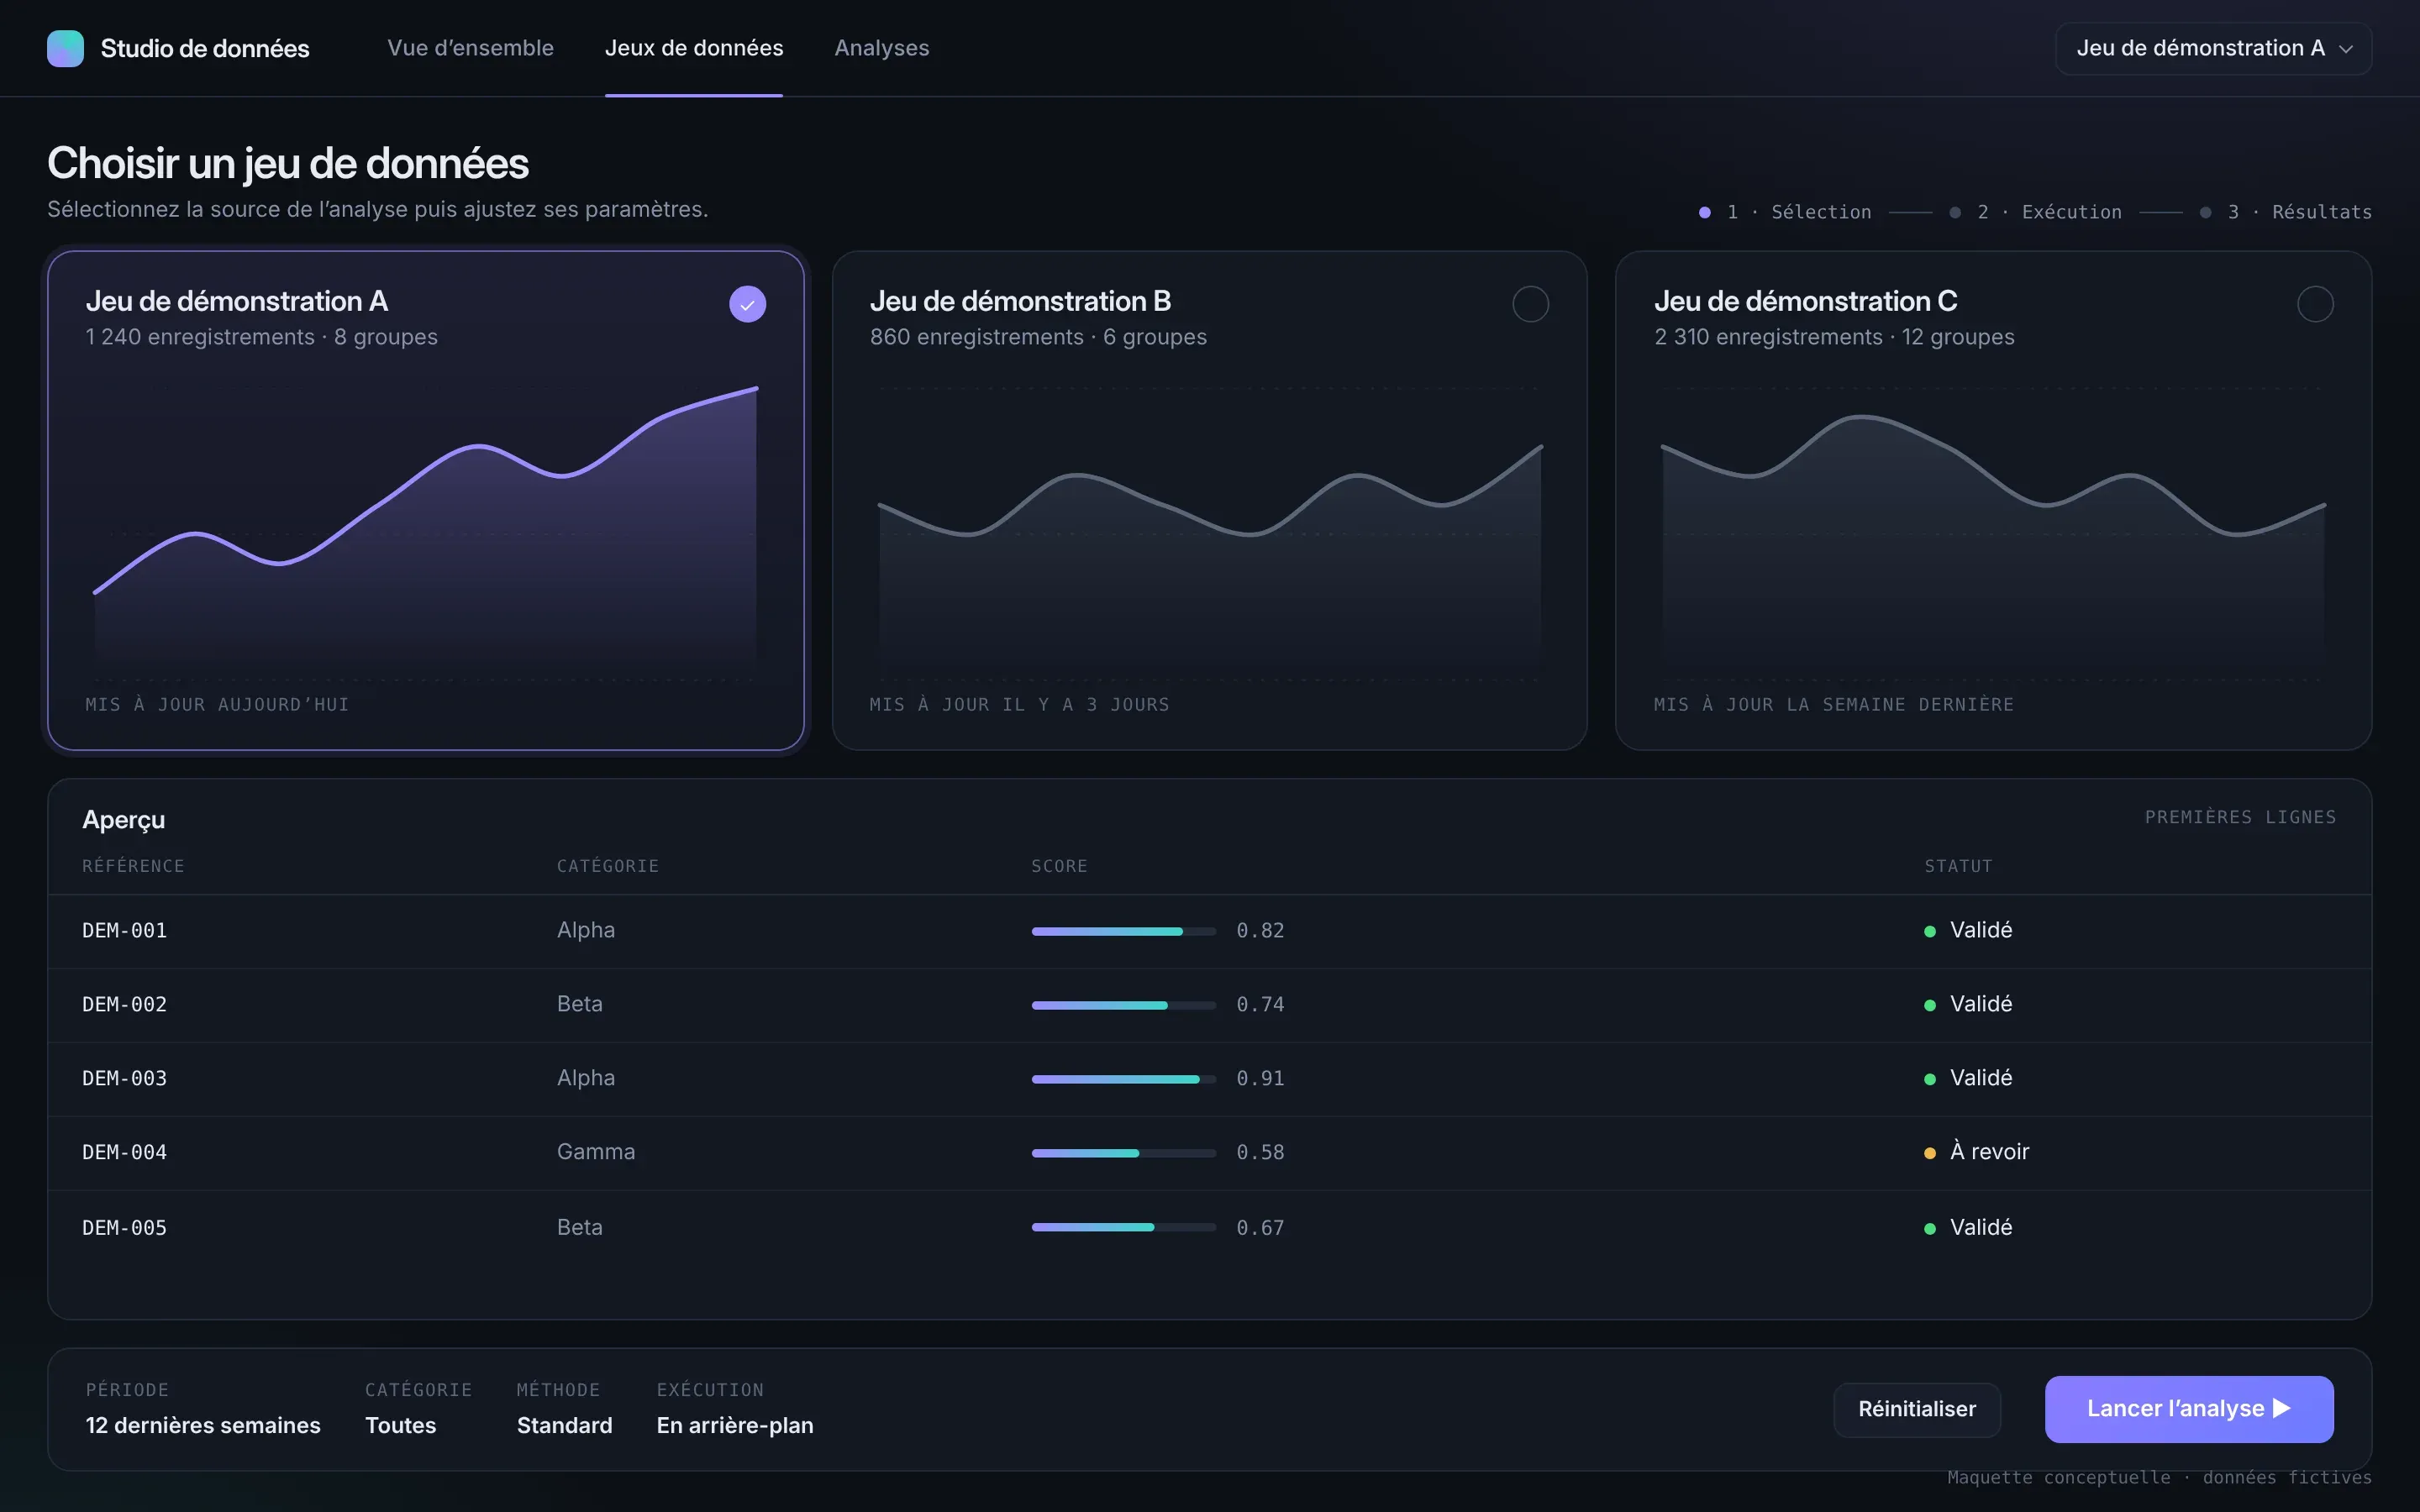Click the Jeu de démonstration B chart thumbnail
Viewport: 2420px width, 1512px height.
tap(1210, 533)
